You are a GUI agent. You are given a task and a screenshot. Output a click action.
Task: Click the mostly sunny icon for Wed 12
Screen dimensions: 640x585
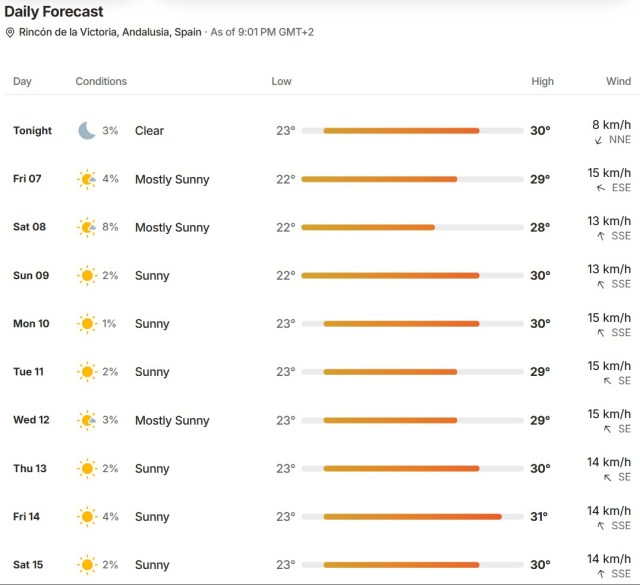(87, 420)
